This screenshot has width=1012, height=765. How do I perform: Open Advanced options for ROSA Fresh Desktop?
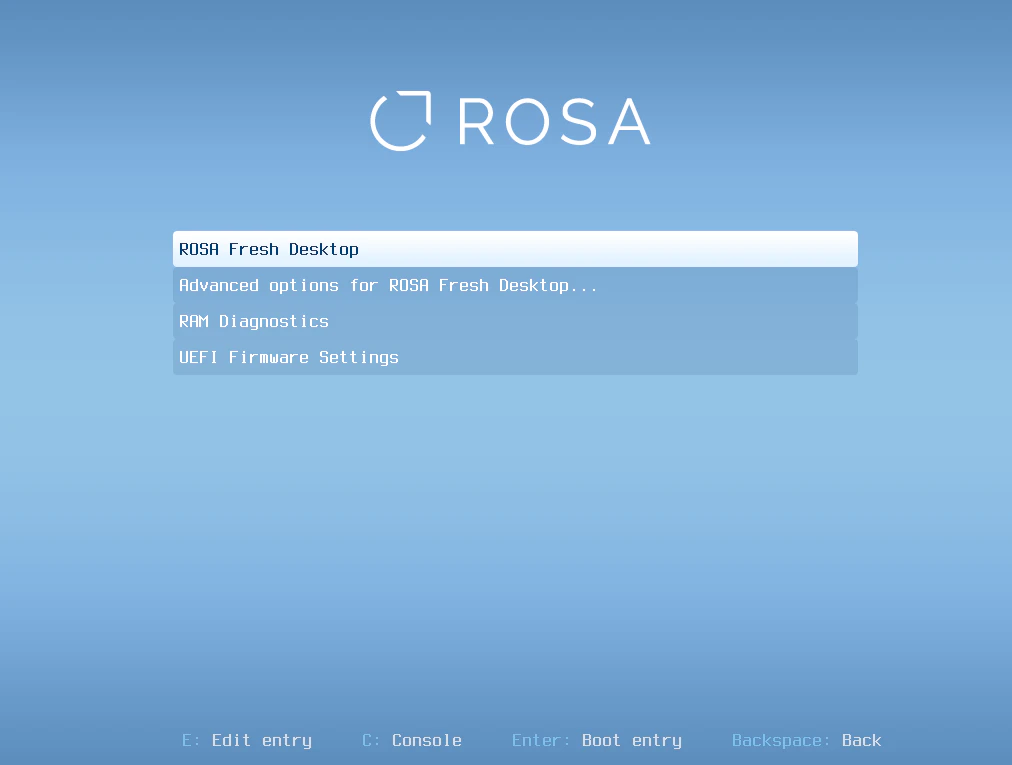click(x=515, y=285)
